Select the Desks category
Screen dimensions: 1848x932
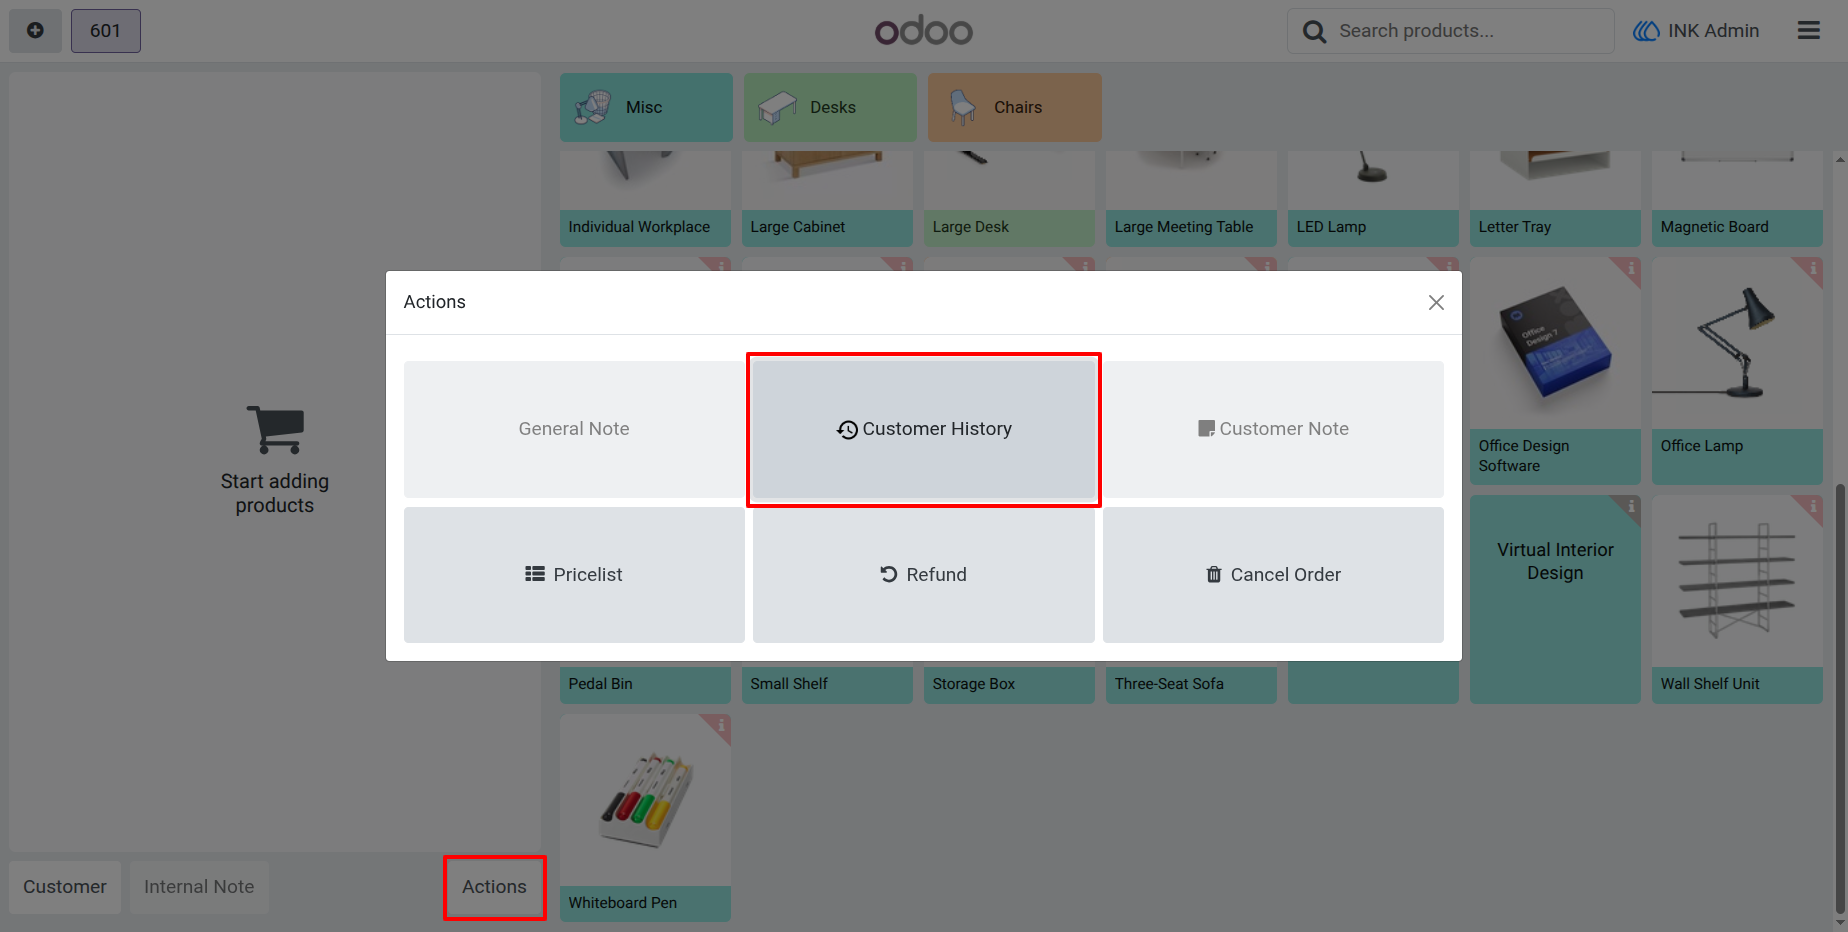[830, 107]
